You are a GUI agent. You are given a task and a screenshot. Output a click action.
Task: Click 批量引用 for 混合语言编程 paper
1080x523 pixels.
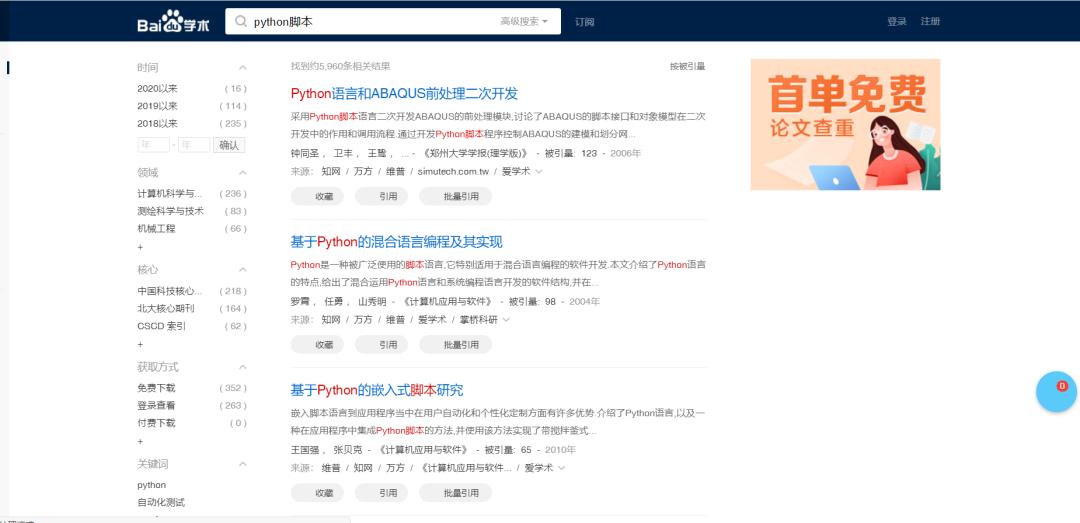455,345
